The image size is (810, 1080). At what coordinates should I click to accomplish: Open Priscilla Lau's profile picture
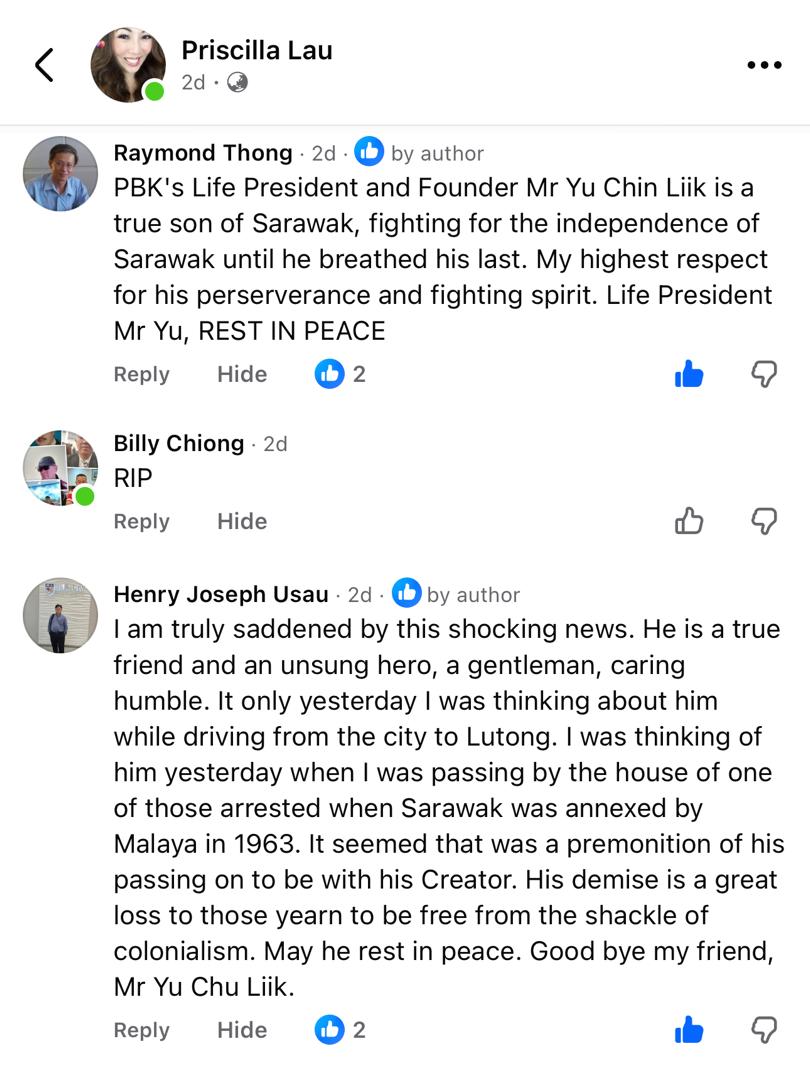(128, 65)
